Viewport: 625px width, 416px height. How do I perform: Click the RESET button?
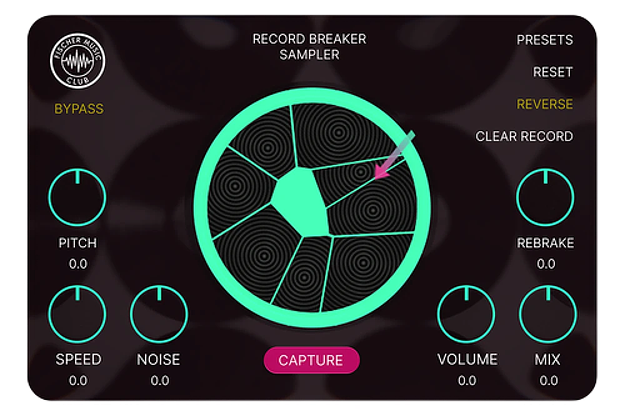coord(552,72)
